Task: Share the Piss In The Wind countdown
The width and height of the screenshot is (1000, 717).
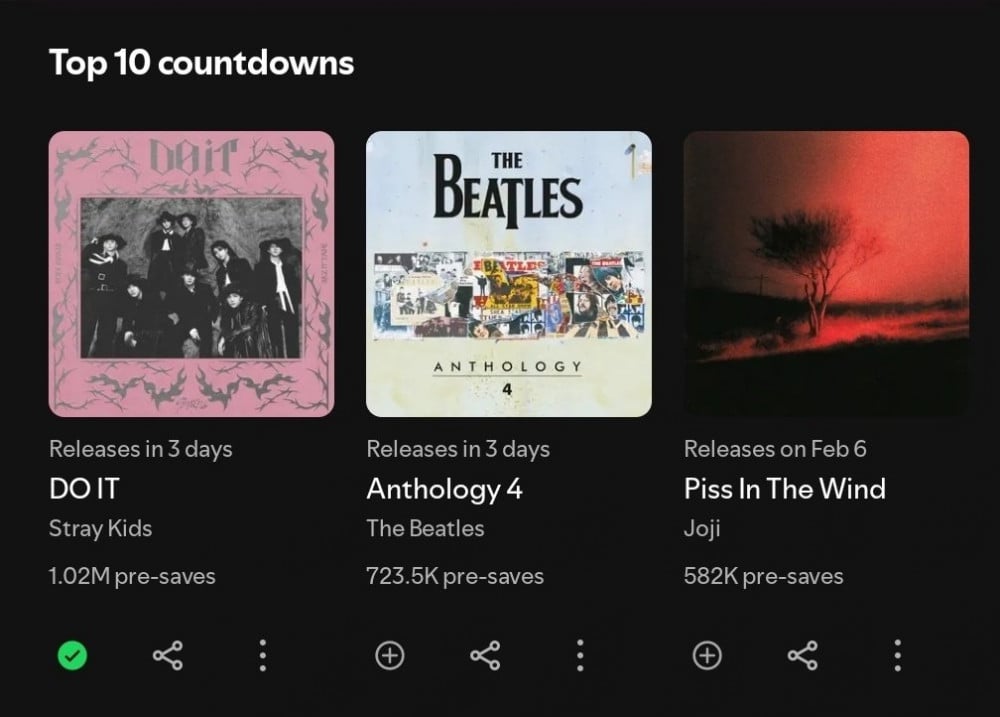Action: tap(803, 656)
